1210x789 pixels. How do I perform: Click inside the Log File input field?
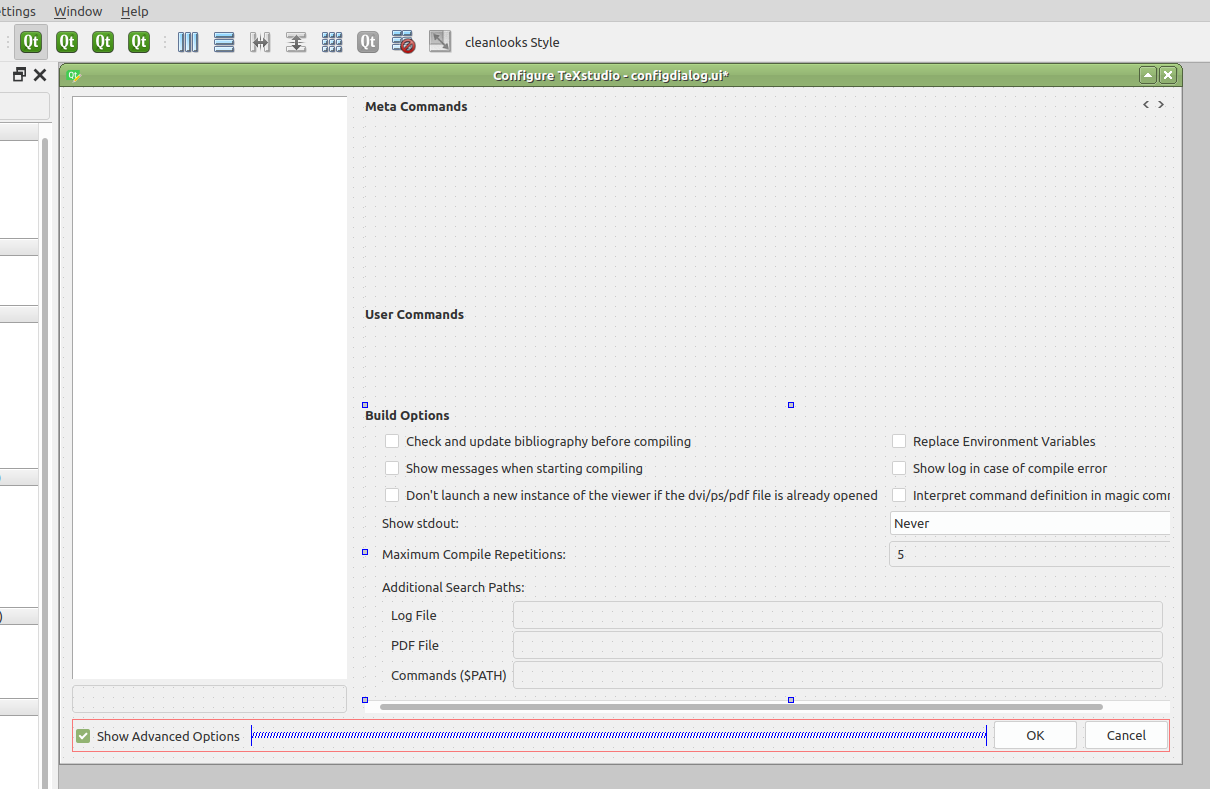(x=837, y=614)
